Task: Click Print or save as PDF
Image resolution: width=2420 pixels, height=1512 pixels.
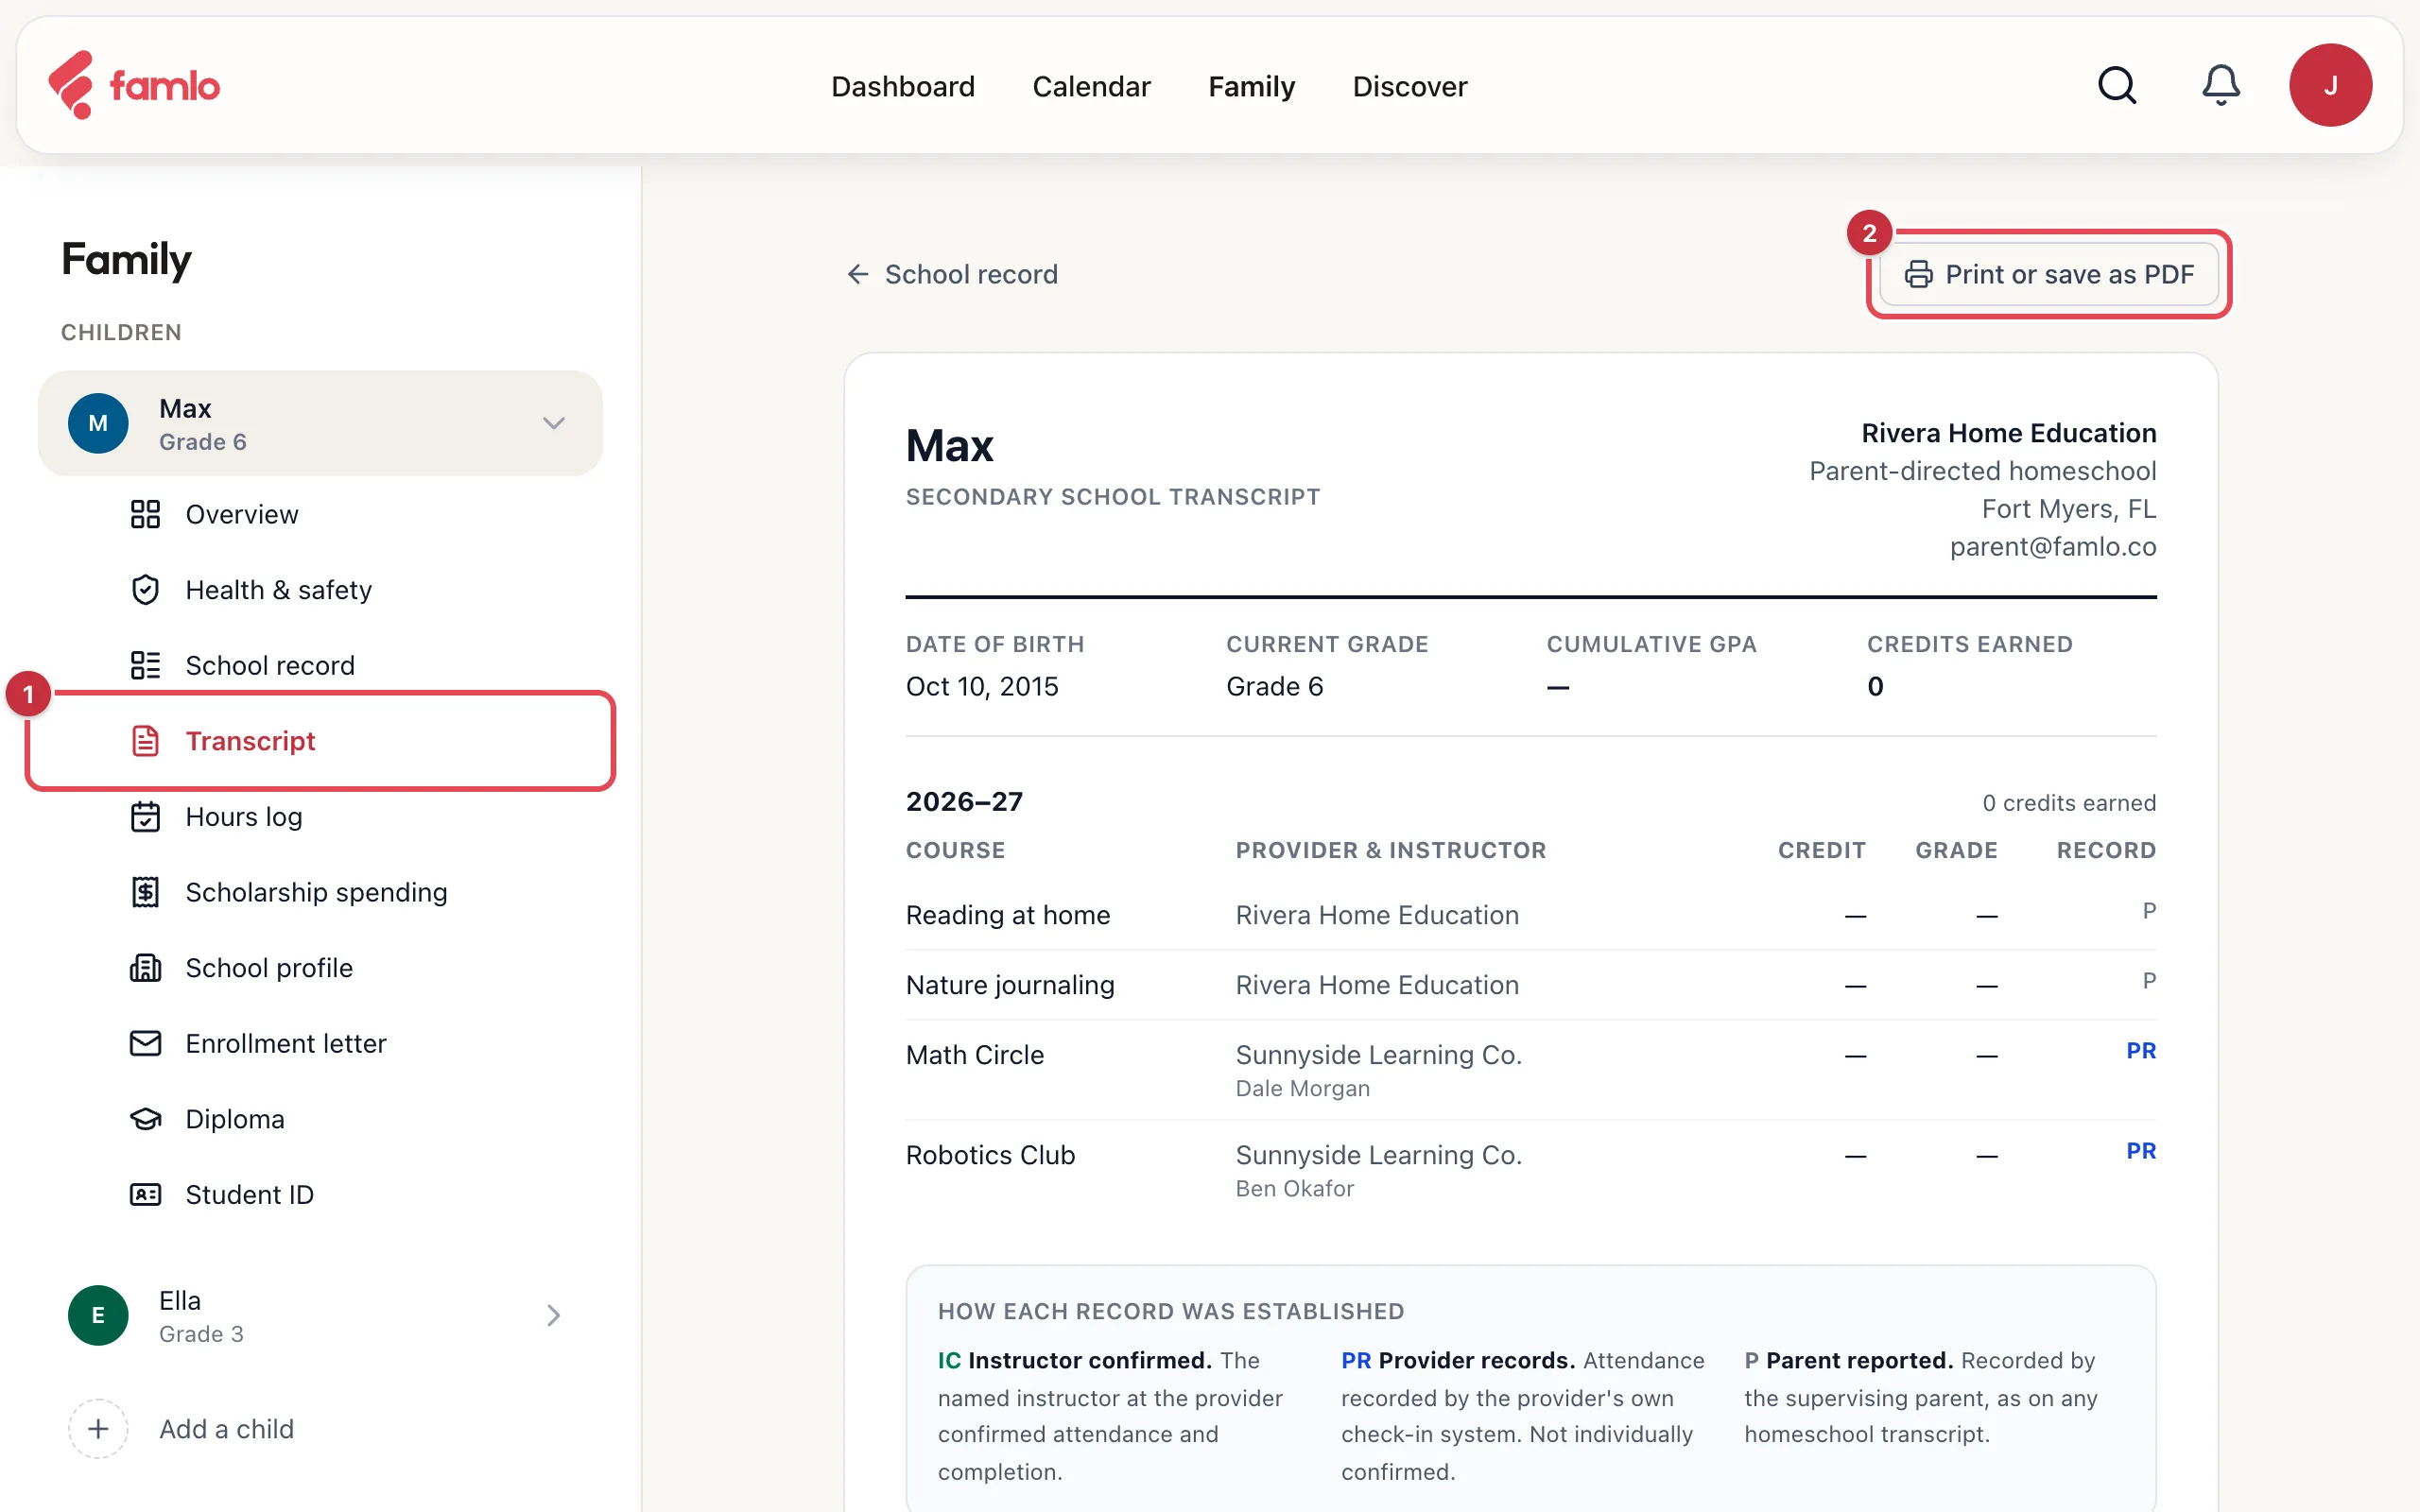Action: (2049, 274)
